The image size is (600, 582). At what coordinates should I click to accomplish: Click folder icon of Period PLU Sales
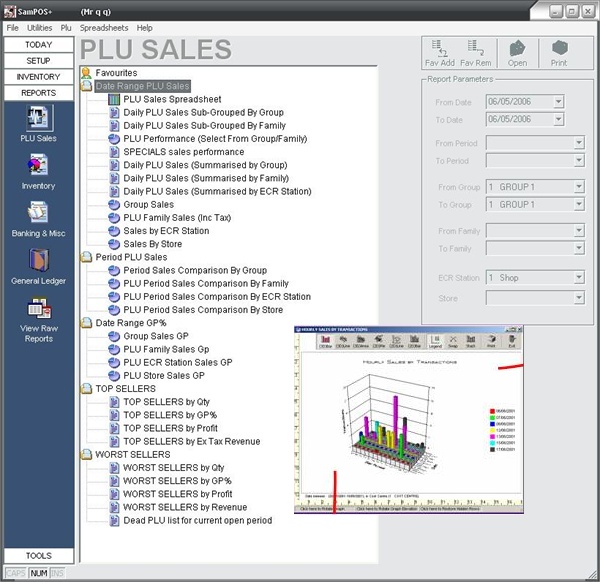pyautogui.click(x=86, y=257)
